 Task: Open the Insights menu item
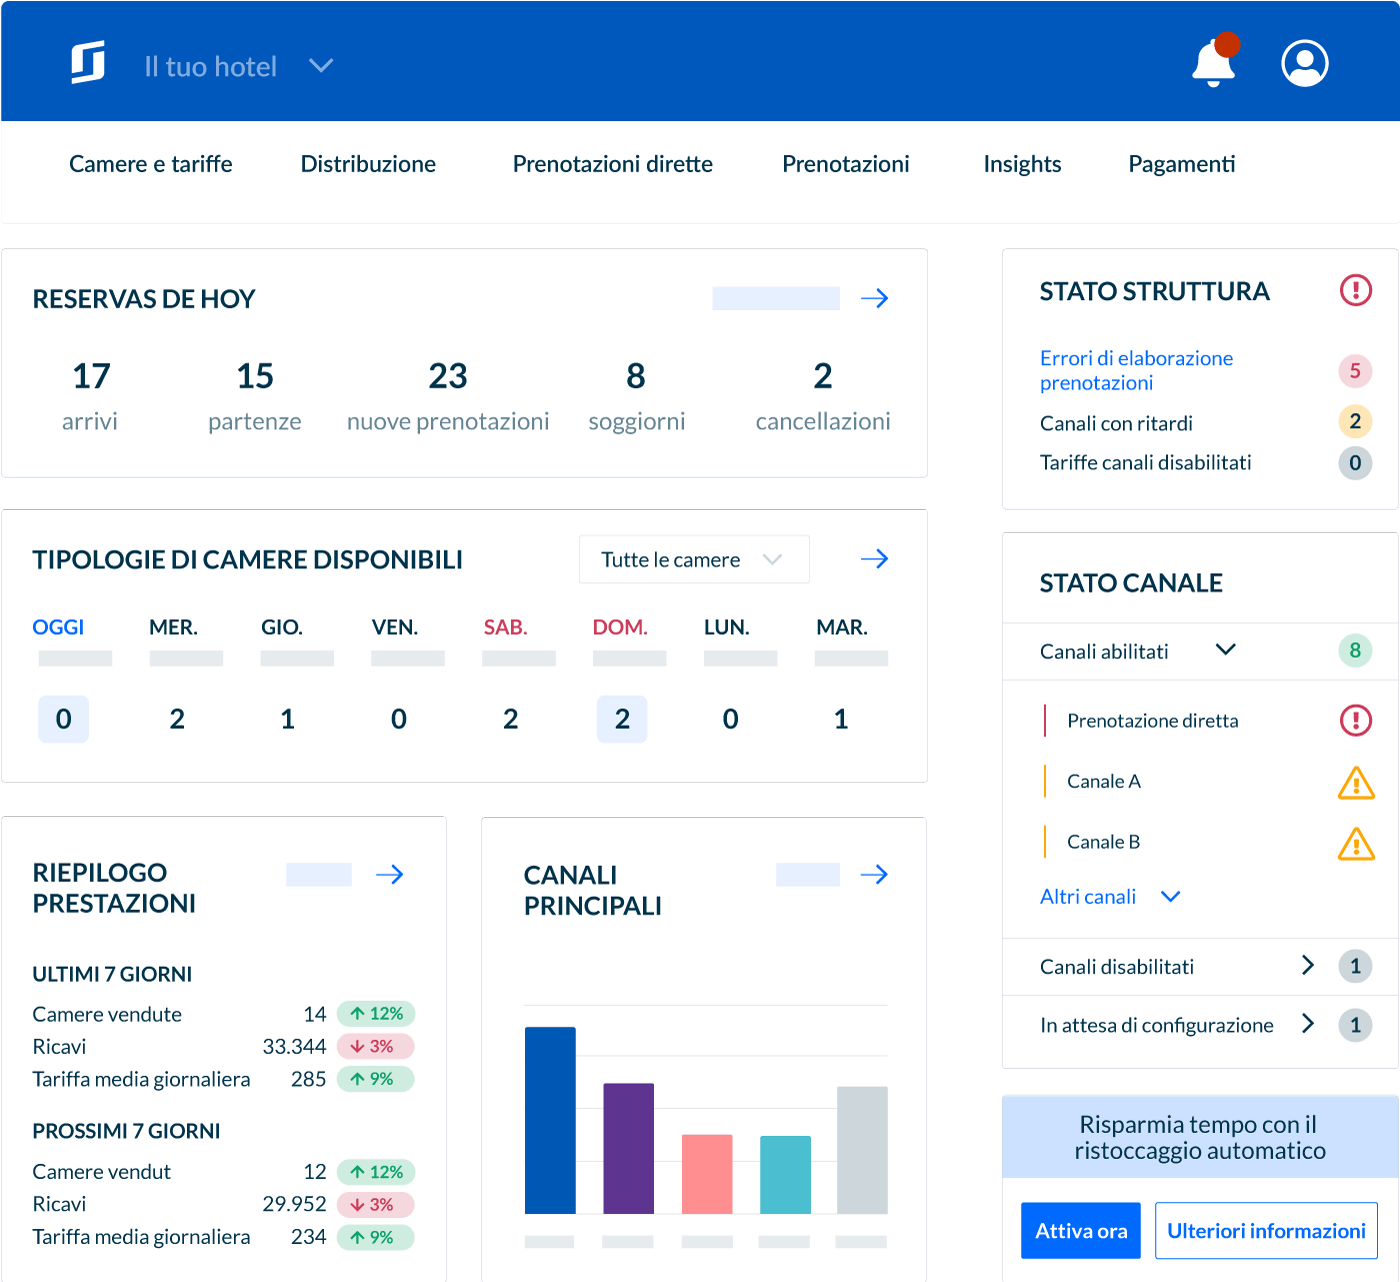click(1021, 164)
